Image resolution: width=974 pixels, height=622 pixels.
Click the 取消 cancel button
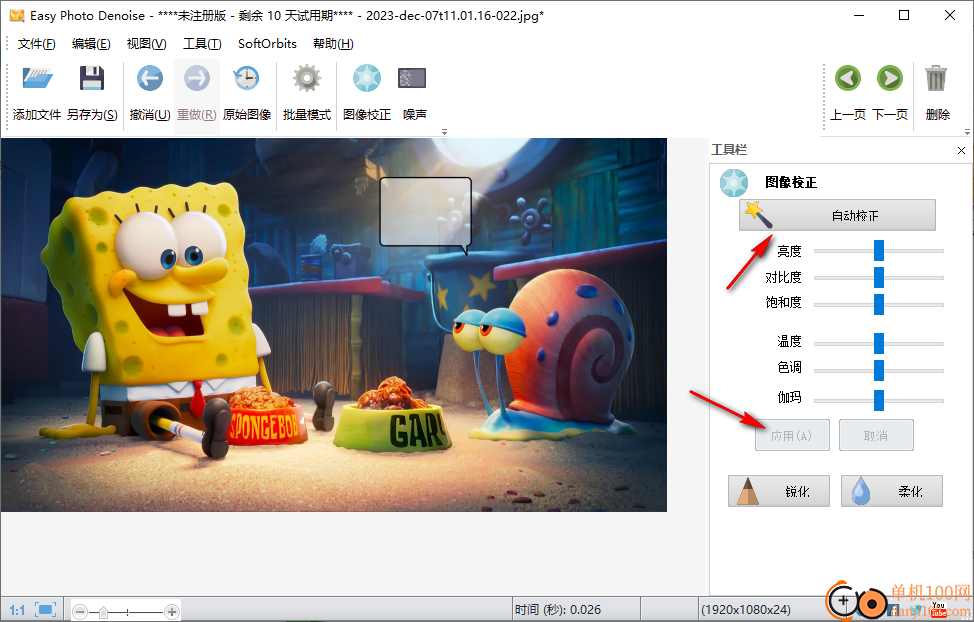click(x=876, y=435)
